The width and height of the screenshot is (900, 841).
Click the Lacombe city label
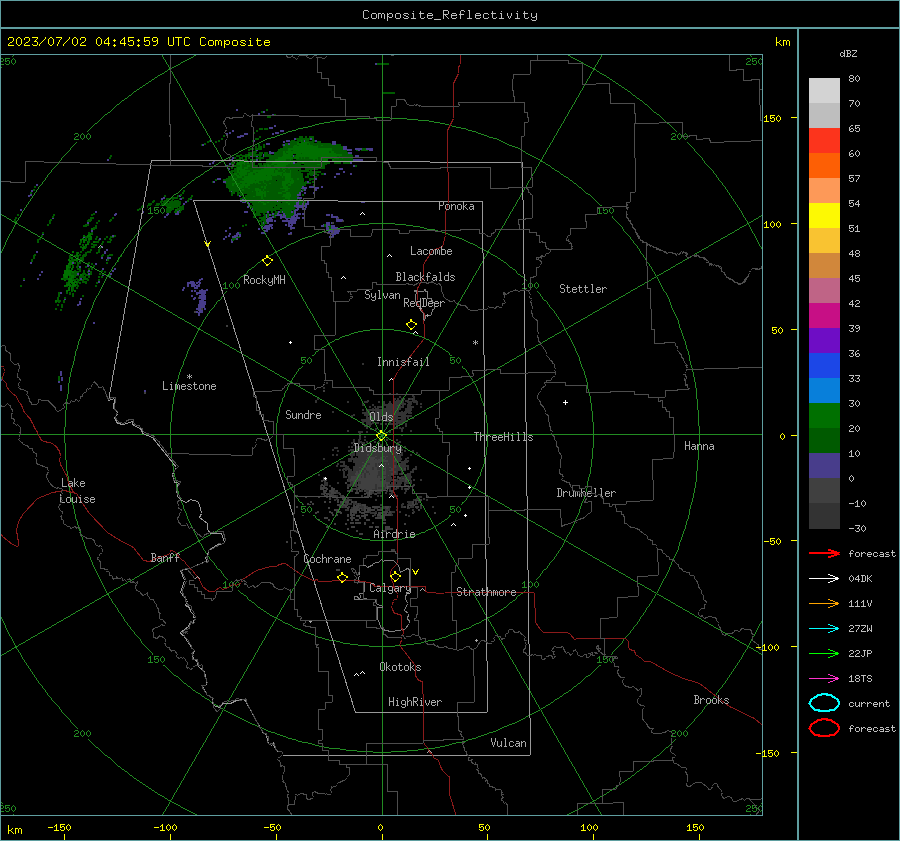(x=431, y=251)
